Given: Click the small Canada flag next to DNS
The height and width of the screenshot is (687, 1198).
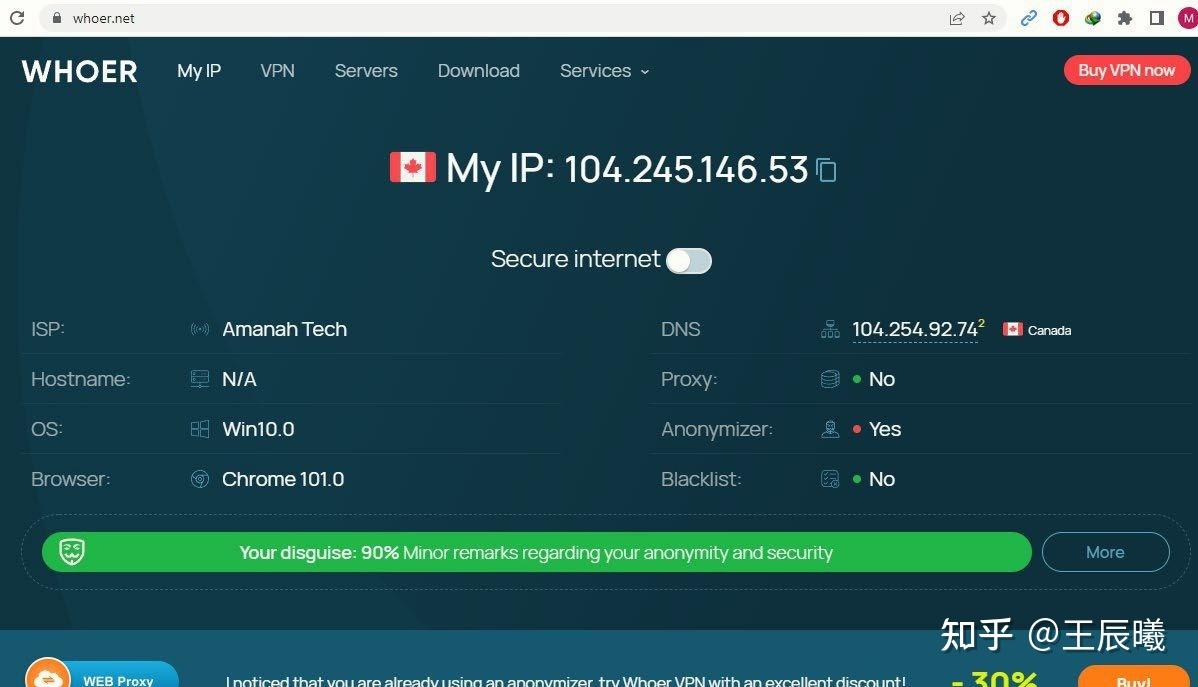Looking at the screenshot, I should coord(1012,329).
